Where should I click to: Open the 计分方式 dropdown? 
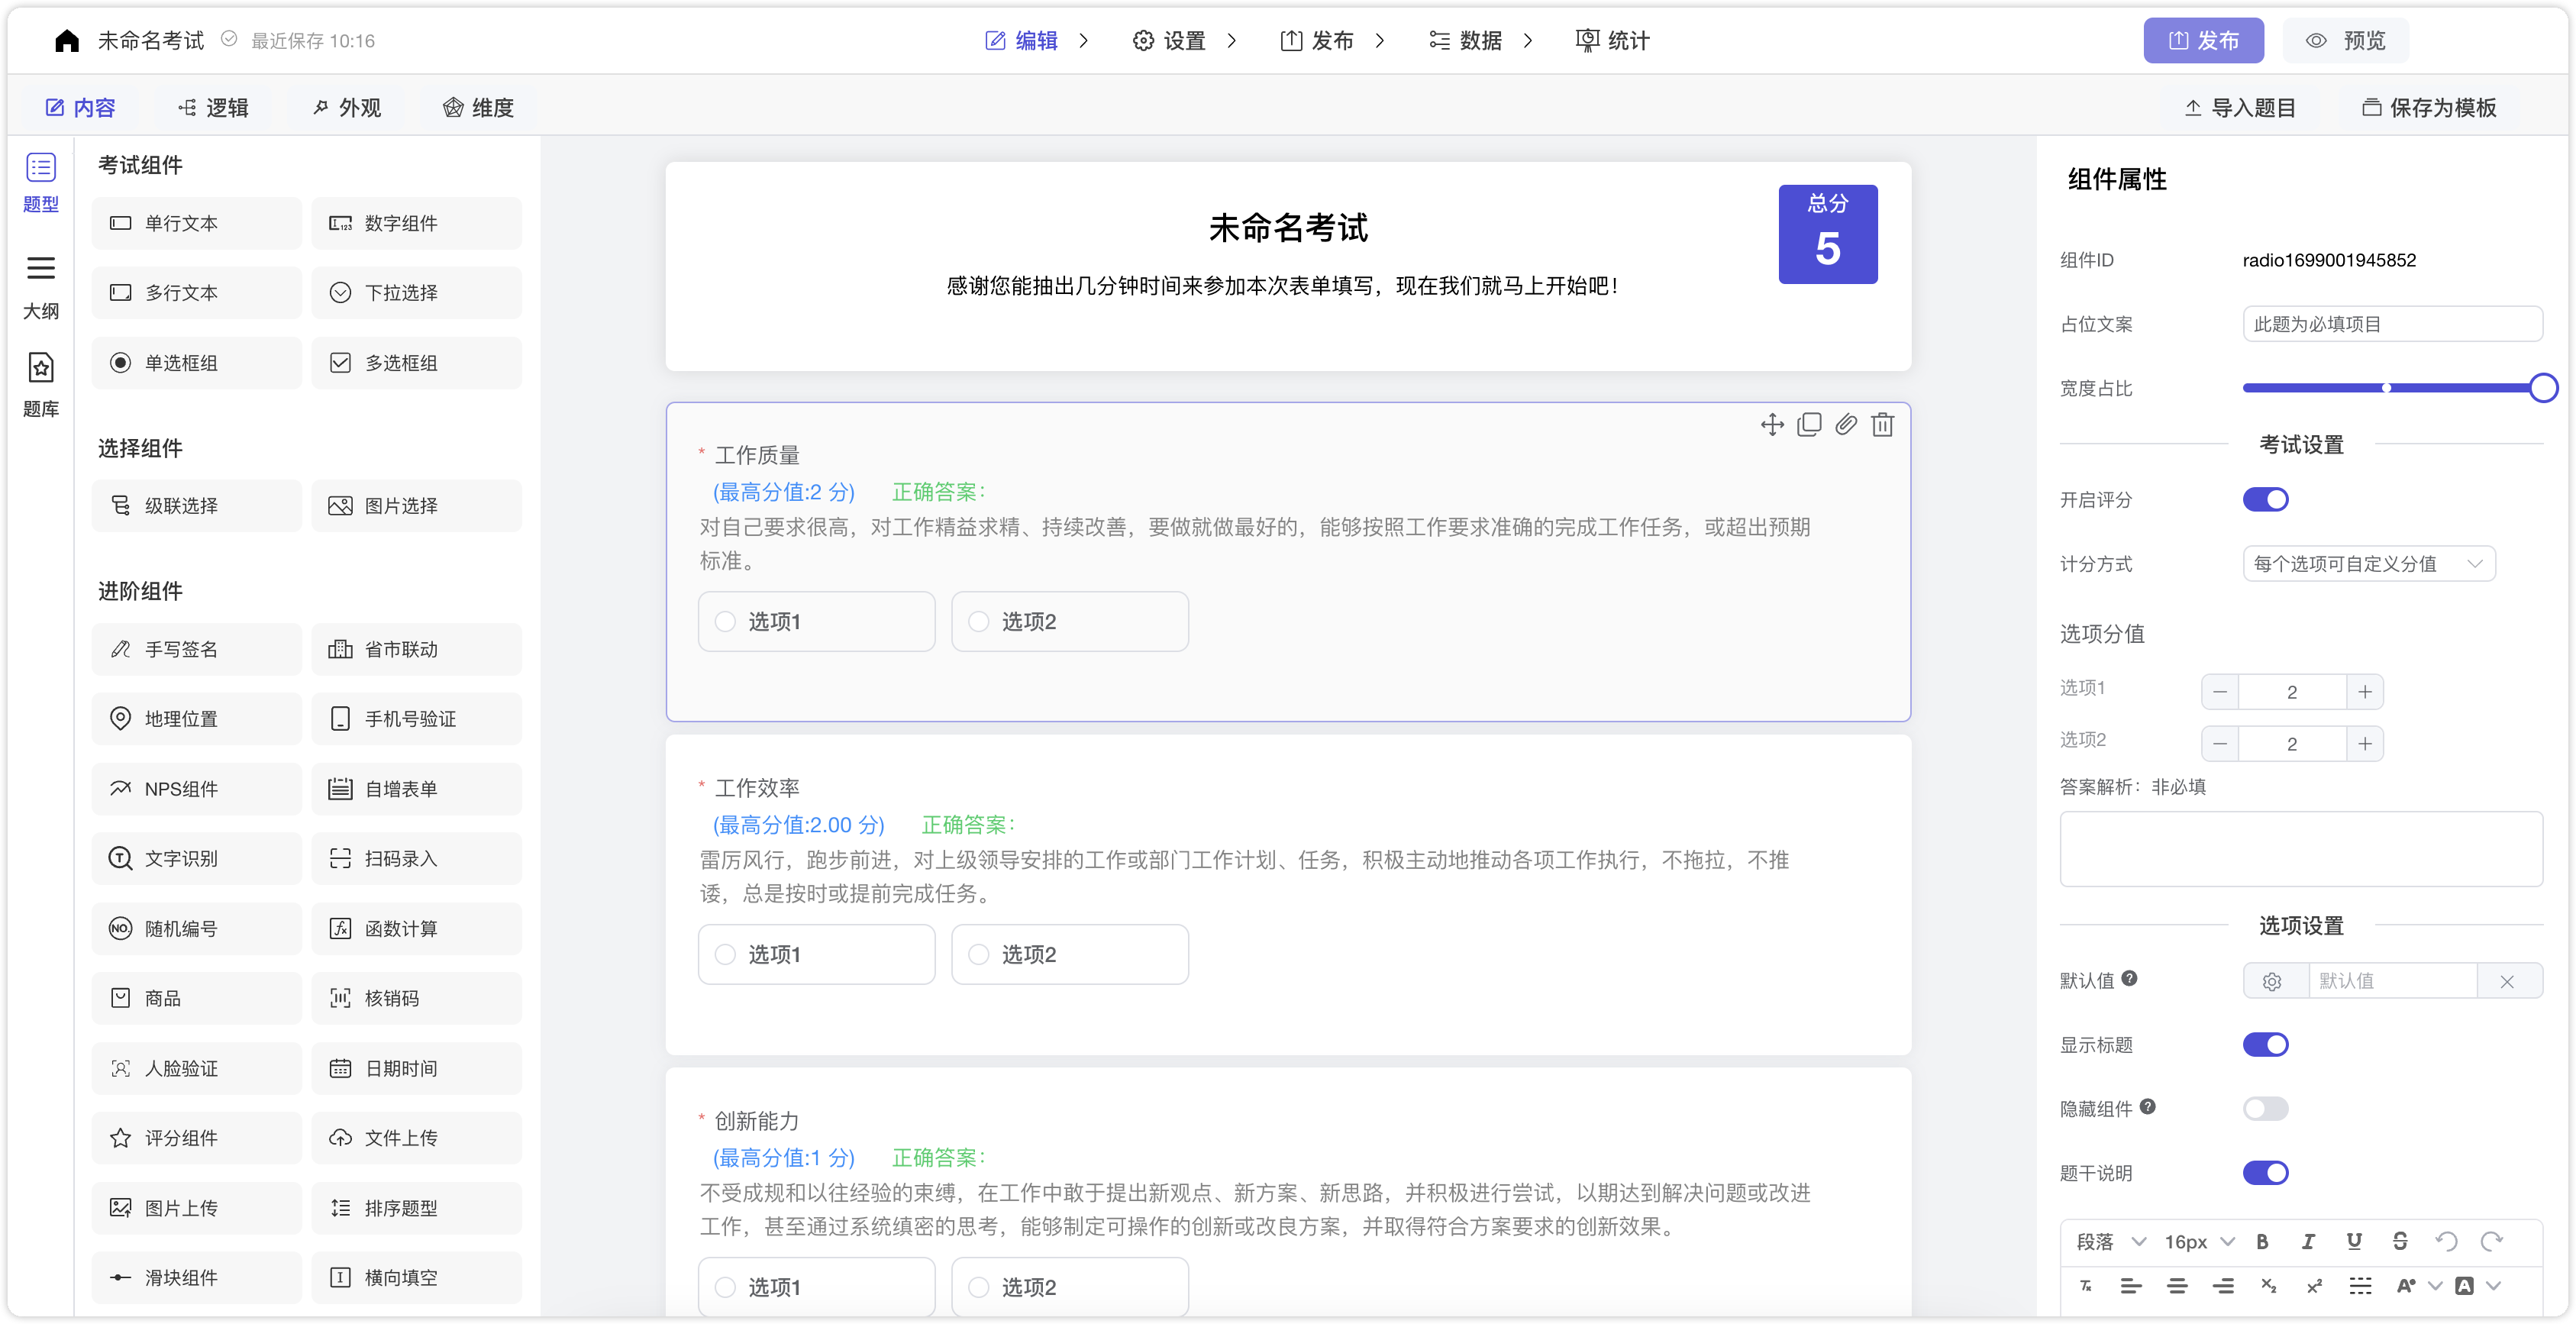[2368, 564]
